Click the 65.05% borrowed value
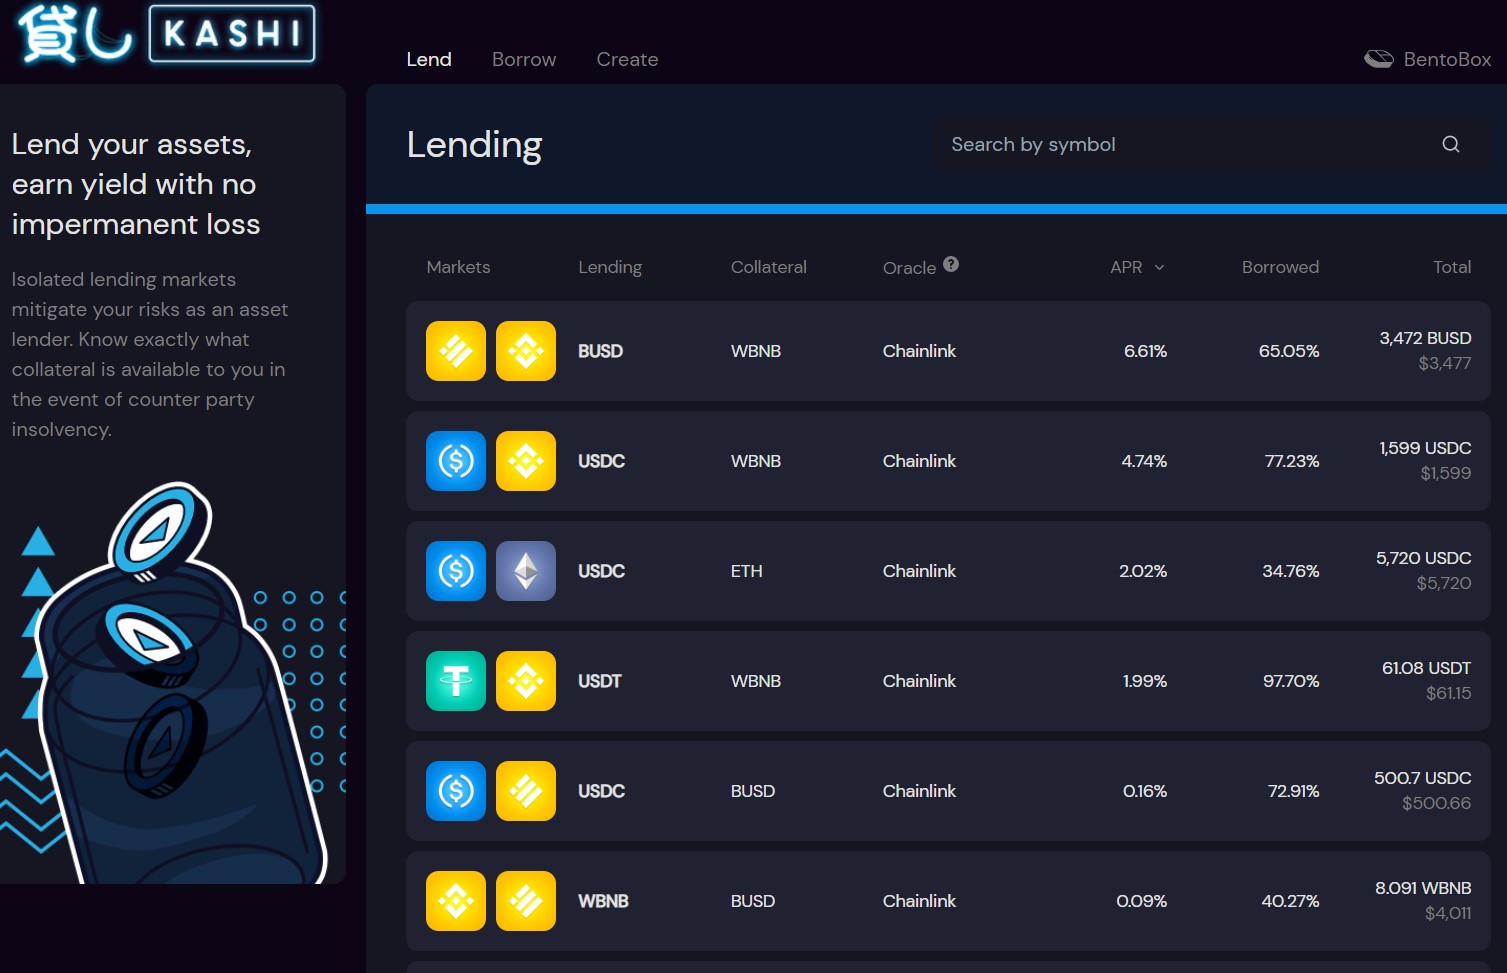Viewport: 1507px width, 973px height. click(x=1289, y=351)
